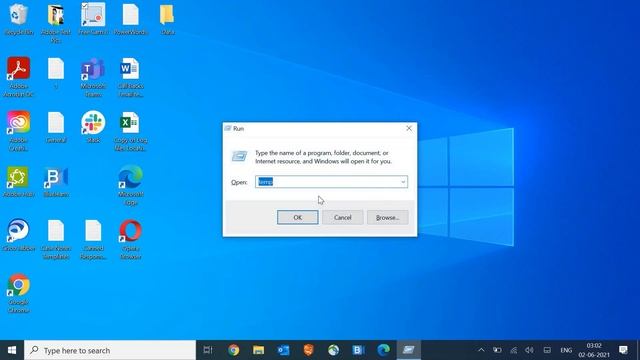Open the Excel spreadsheet desktop icon
Image resolution: width=640 pixels, height=360 pixels.
[130, 131]
